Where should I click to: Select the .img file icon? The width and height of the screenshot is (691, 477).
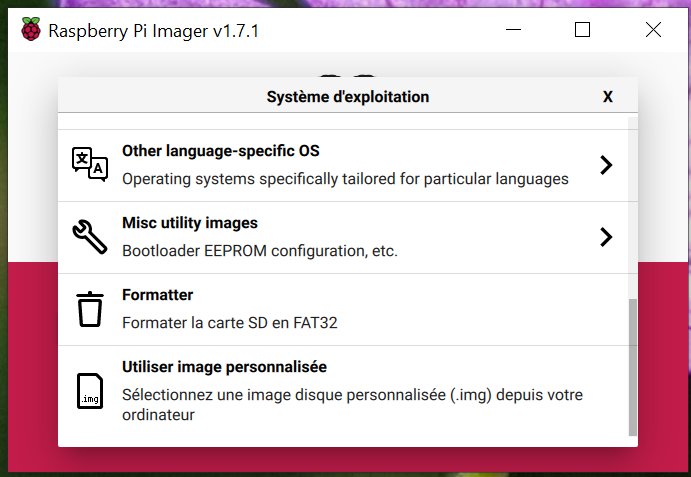pos(90,391)
